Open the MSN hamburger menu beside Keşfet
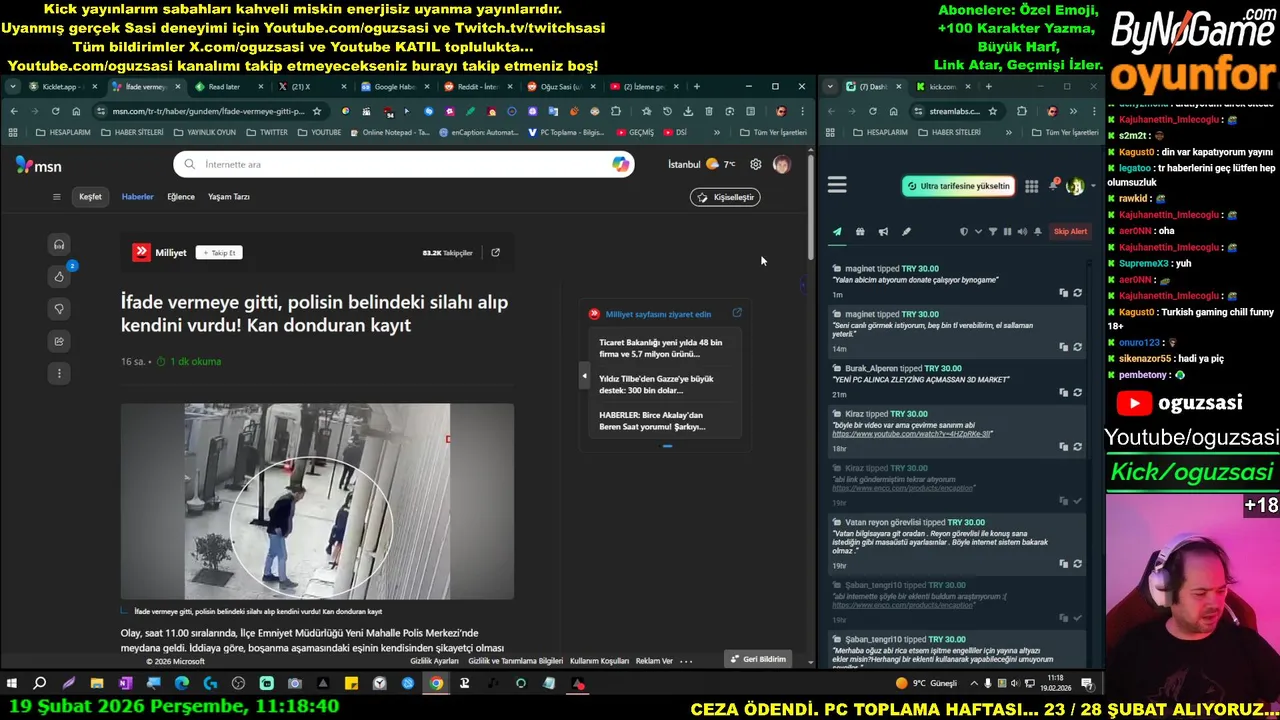The height and width of the screenshot is (720, 1280). coord(56,197)
